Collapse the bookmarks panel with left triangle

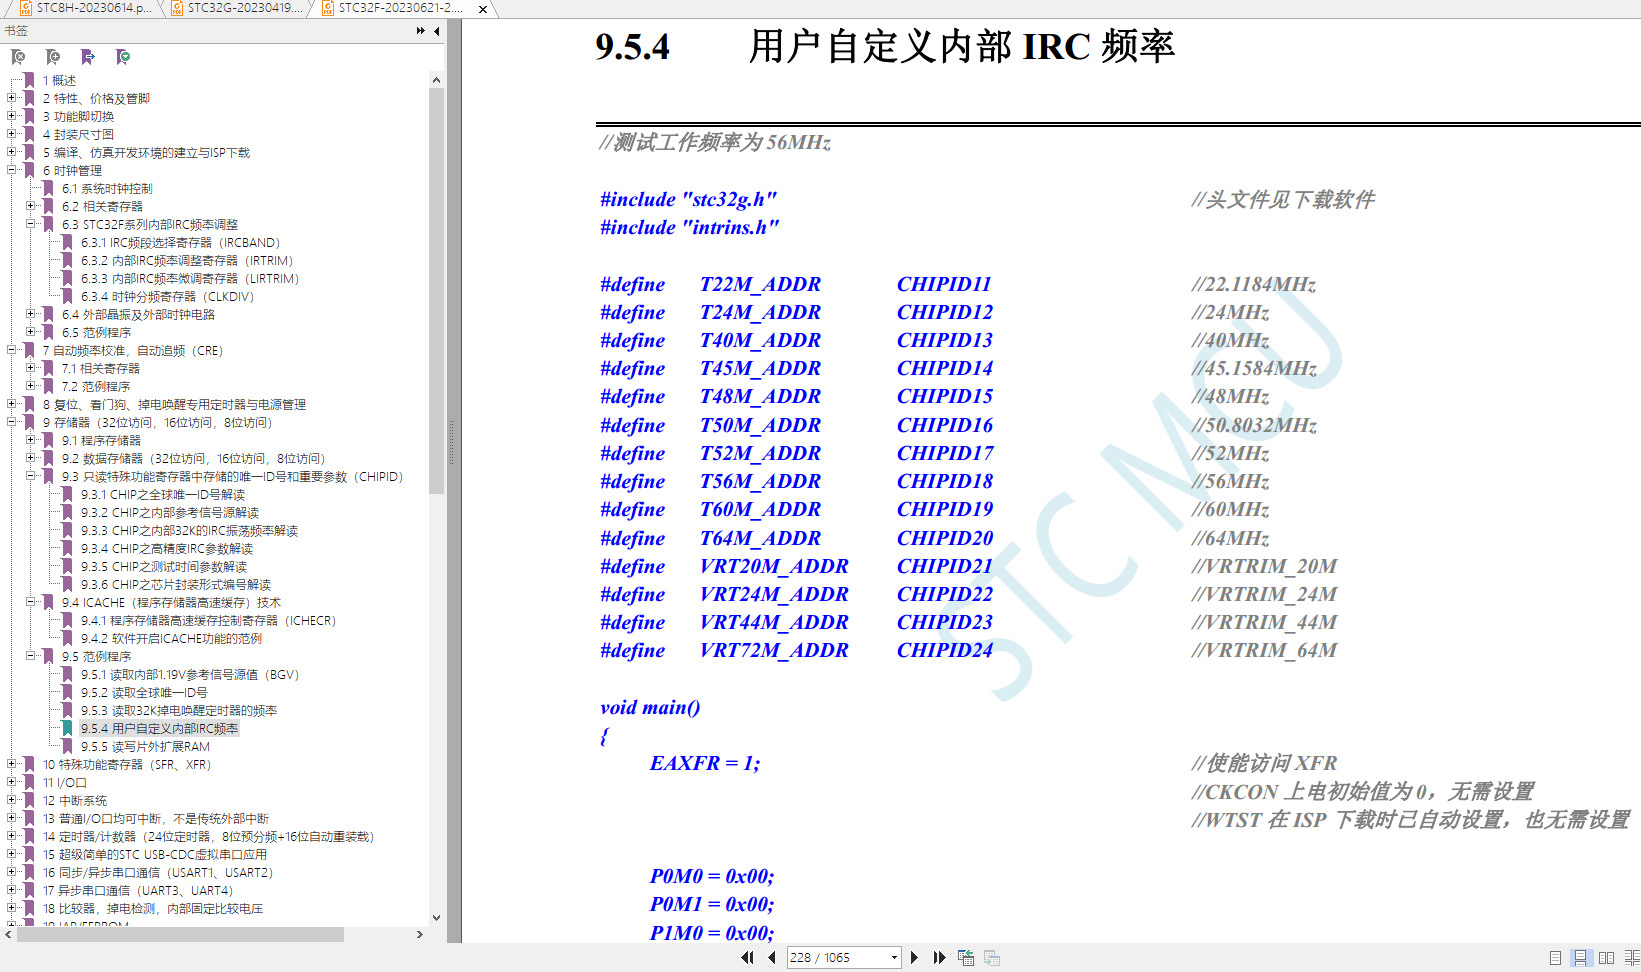coord(437,31)
